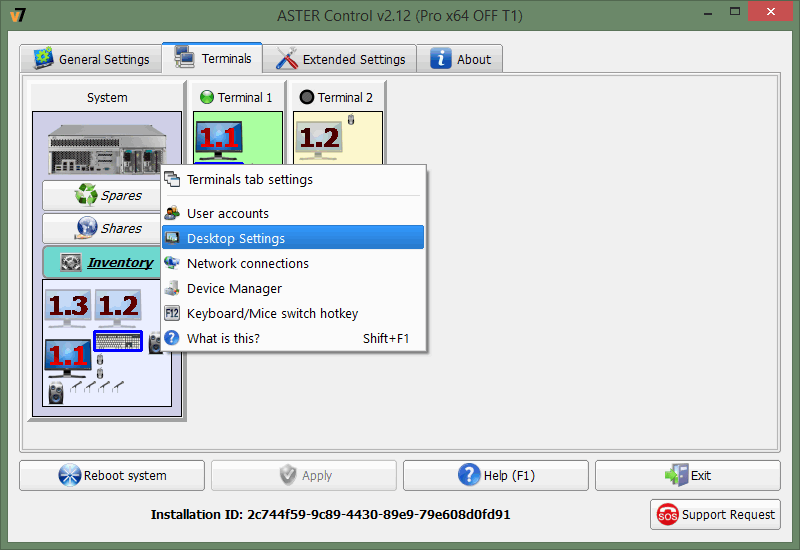The image size is (800, 550).
Task: Open Help (F1)
Action: click(x=496, y=476)
